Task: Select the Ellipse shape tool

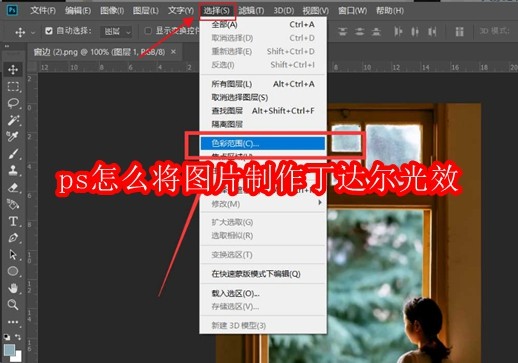Action: click(x=13, y=271)
